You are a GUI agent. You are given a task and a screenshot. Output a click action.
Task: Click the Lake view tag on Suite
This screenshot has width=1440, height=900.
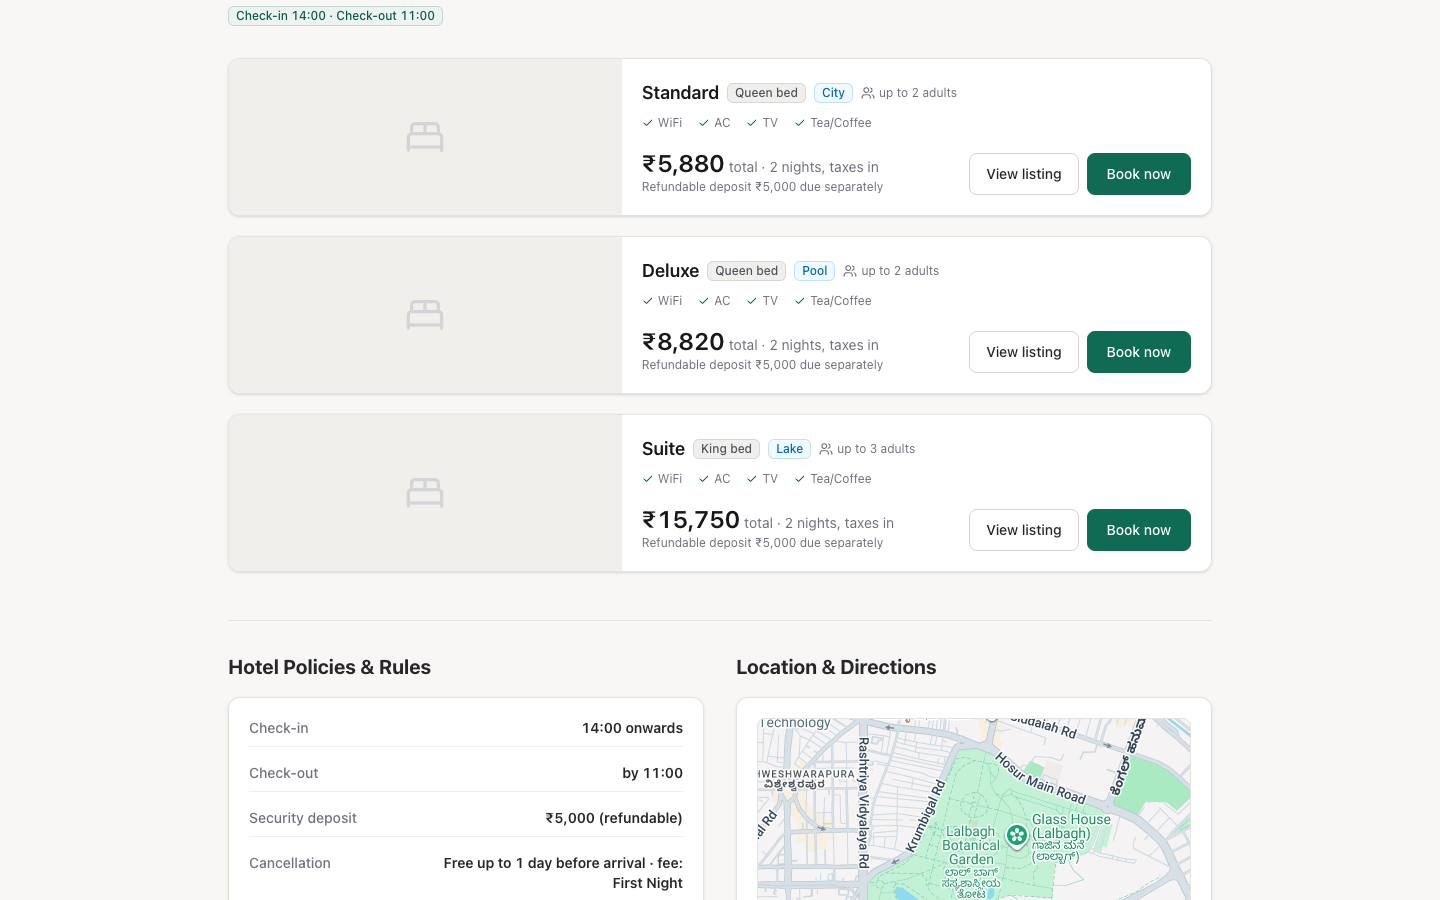pyautogui.click(x=790, y=449)
